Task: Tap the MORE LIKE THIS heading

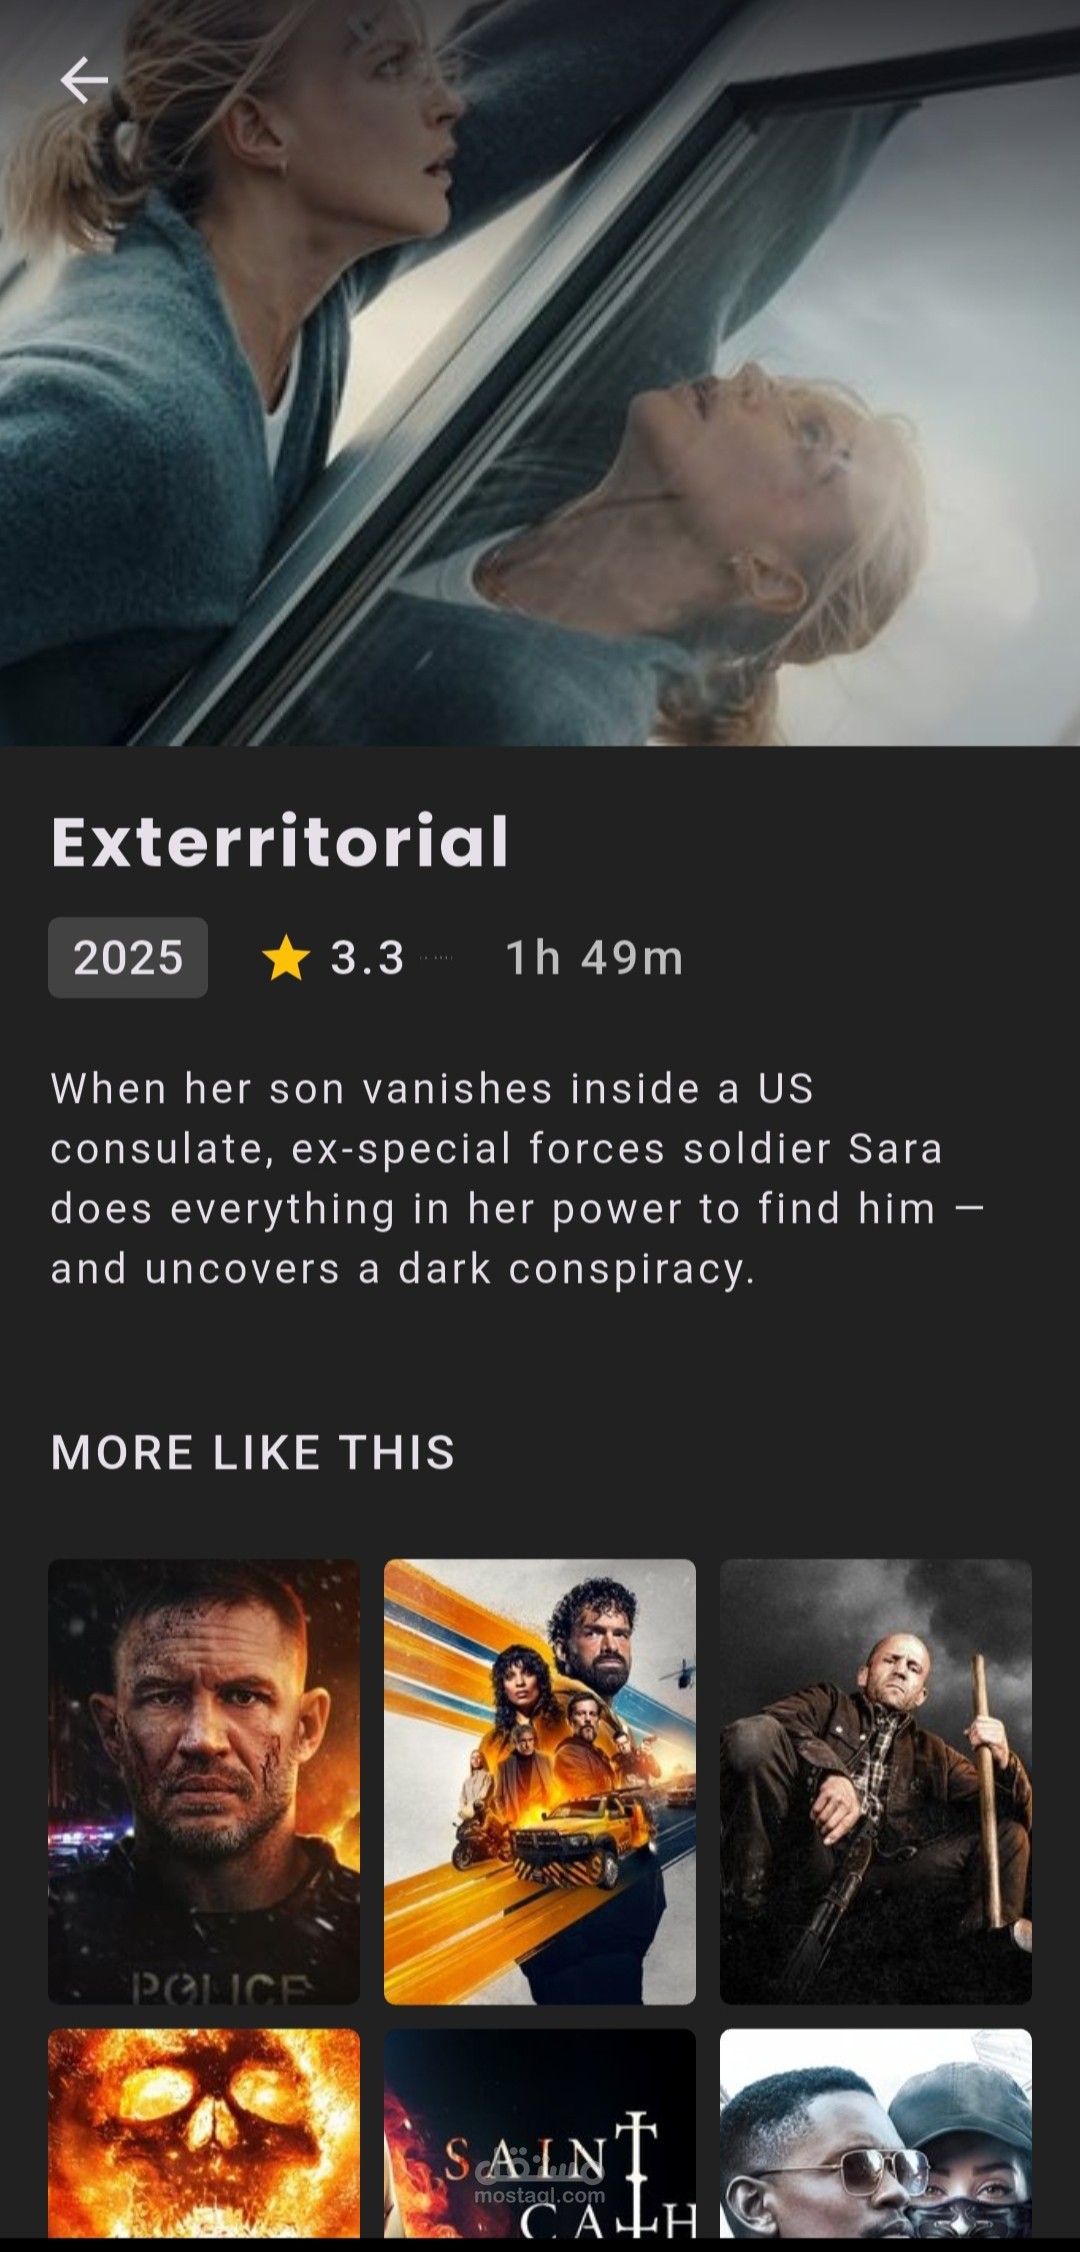Action: tap(253, 1452)
